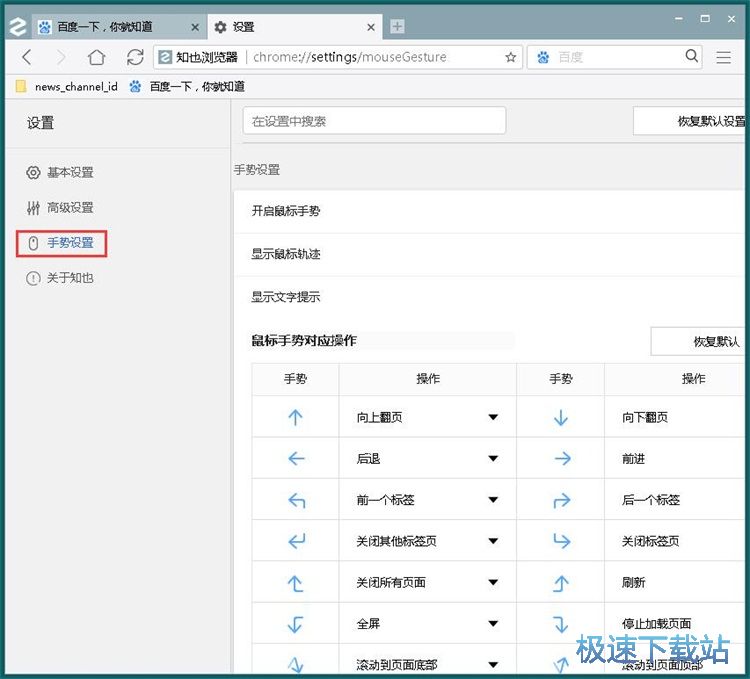Reload the page with the refresh icon
Image resolution: width=750 pixels, height=679 pixels.
[135, 57]
